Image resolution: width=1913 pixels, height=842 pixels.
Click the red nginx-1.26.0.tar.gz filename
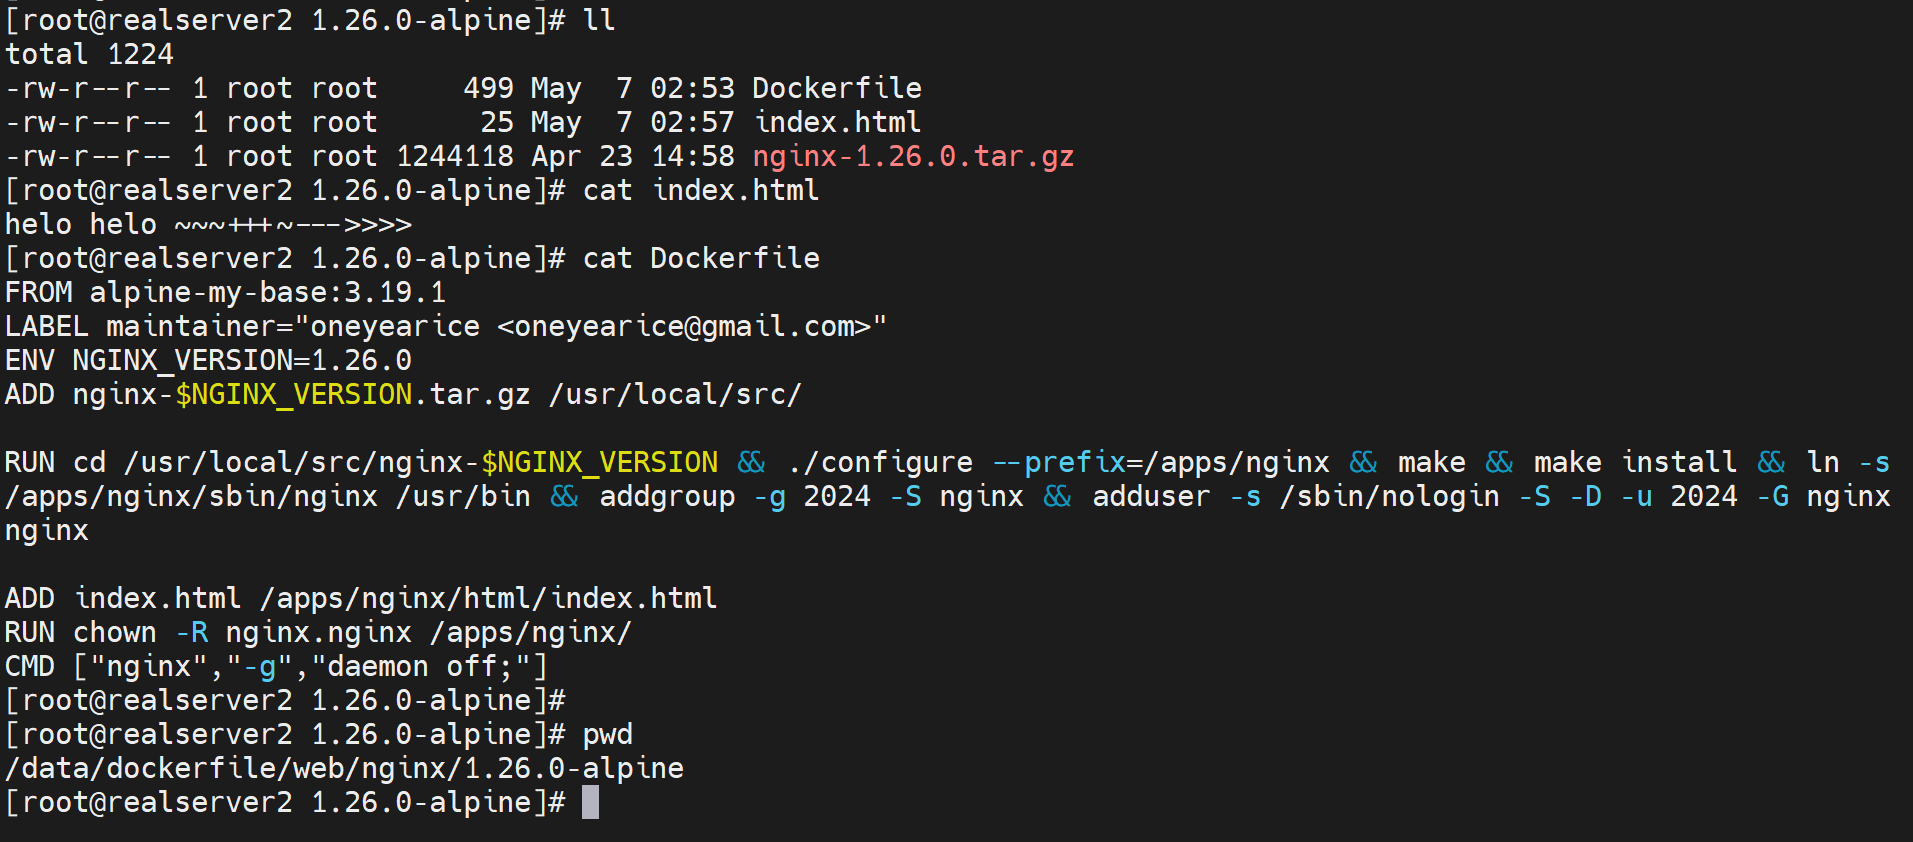[x=912, y=156]
